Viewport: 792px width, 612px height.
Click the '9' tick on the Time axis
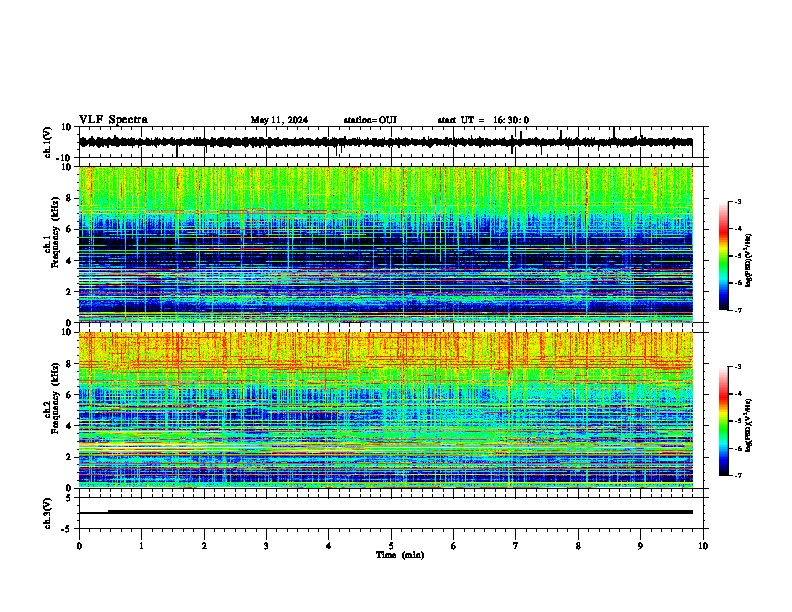pos(640,546)
